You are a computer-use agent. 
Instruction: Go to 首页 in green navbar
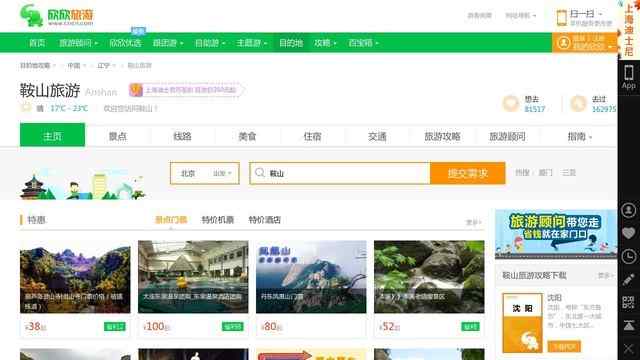(x=37, y=43)
